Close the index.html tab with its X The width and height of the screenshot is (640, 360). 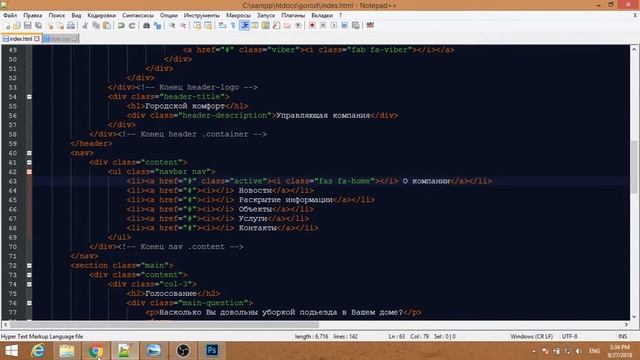click(x=37, y=39)
